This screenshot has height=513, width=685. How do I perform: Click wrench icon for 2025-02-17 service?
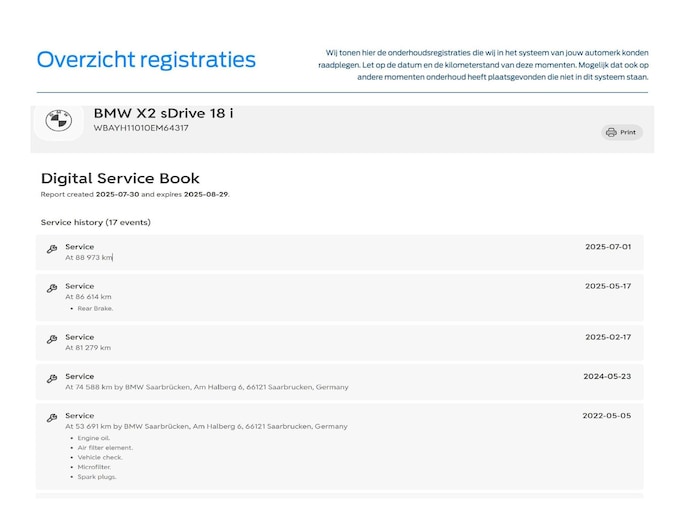click(52, 340)
